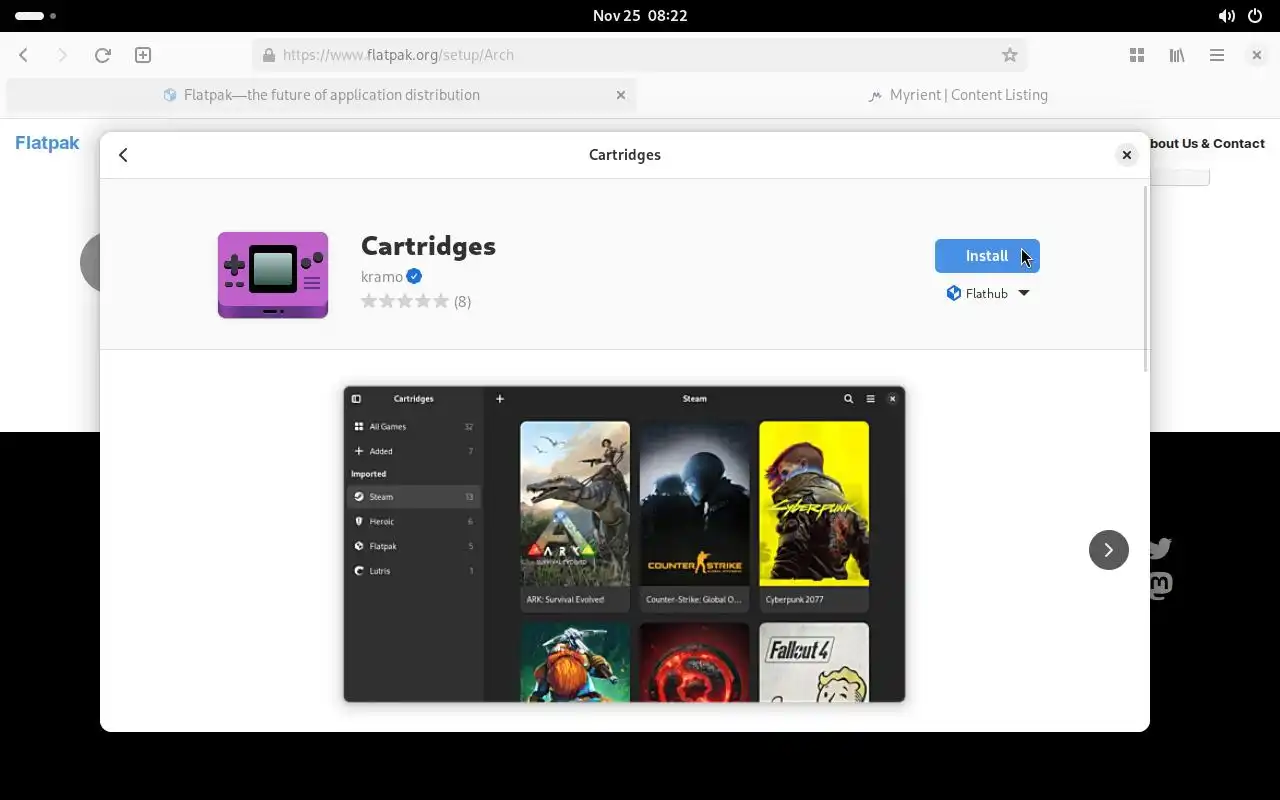
Task: Open the Cartridges app screenshot preview
Action: [x=624, y=544]
